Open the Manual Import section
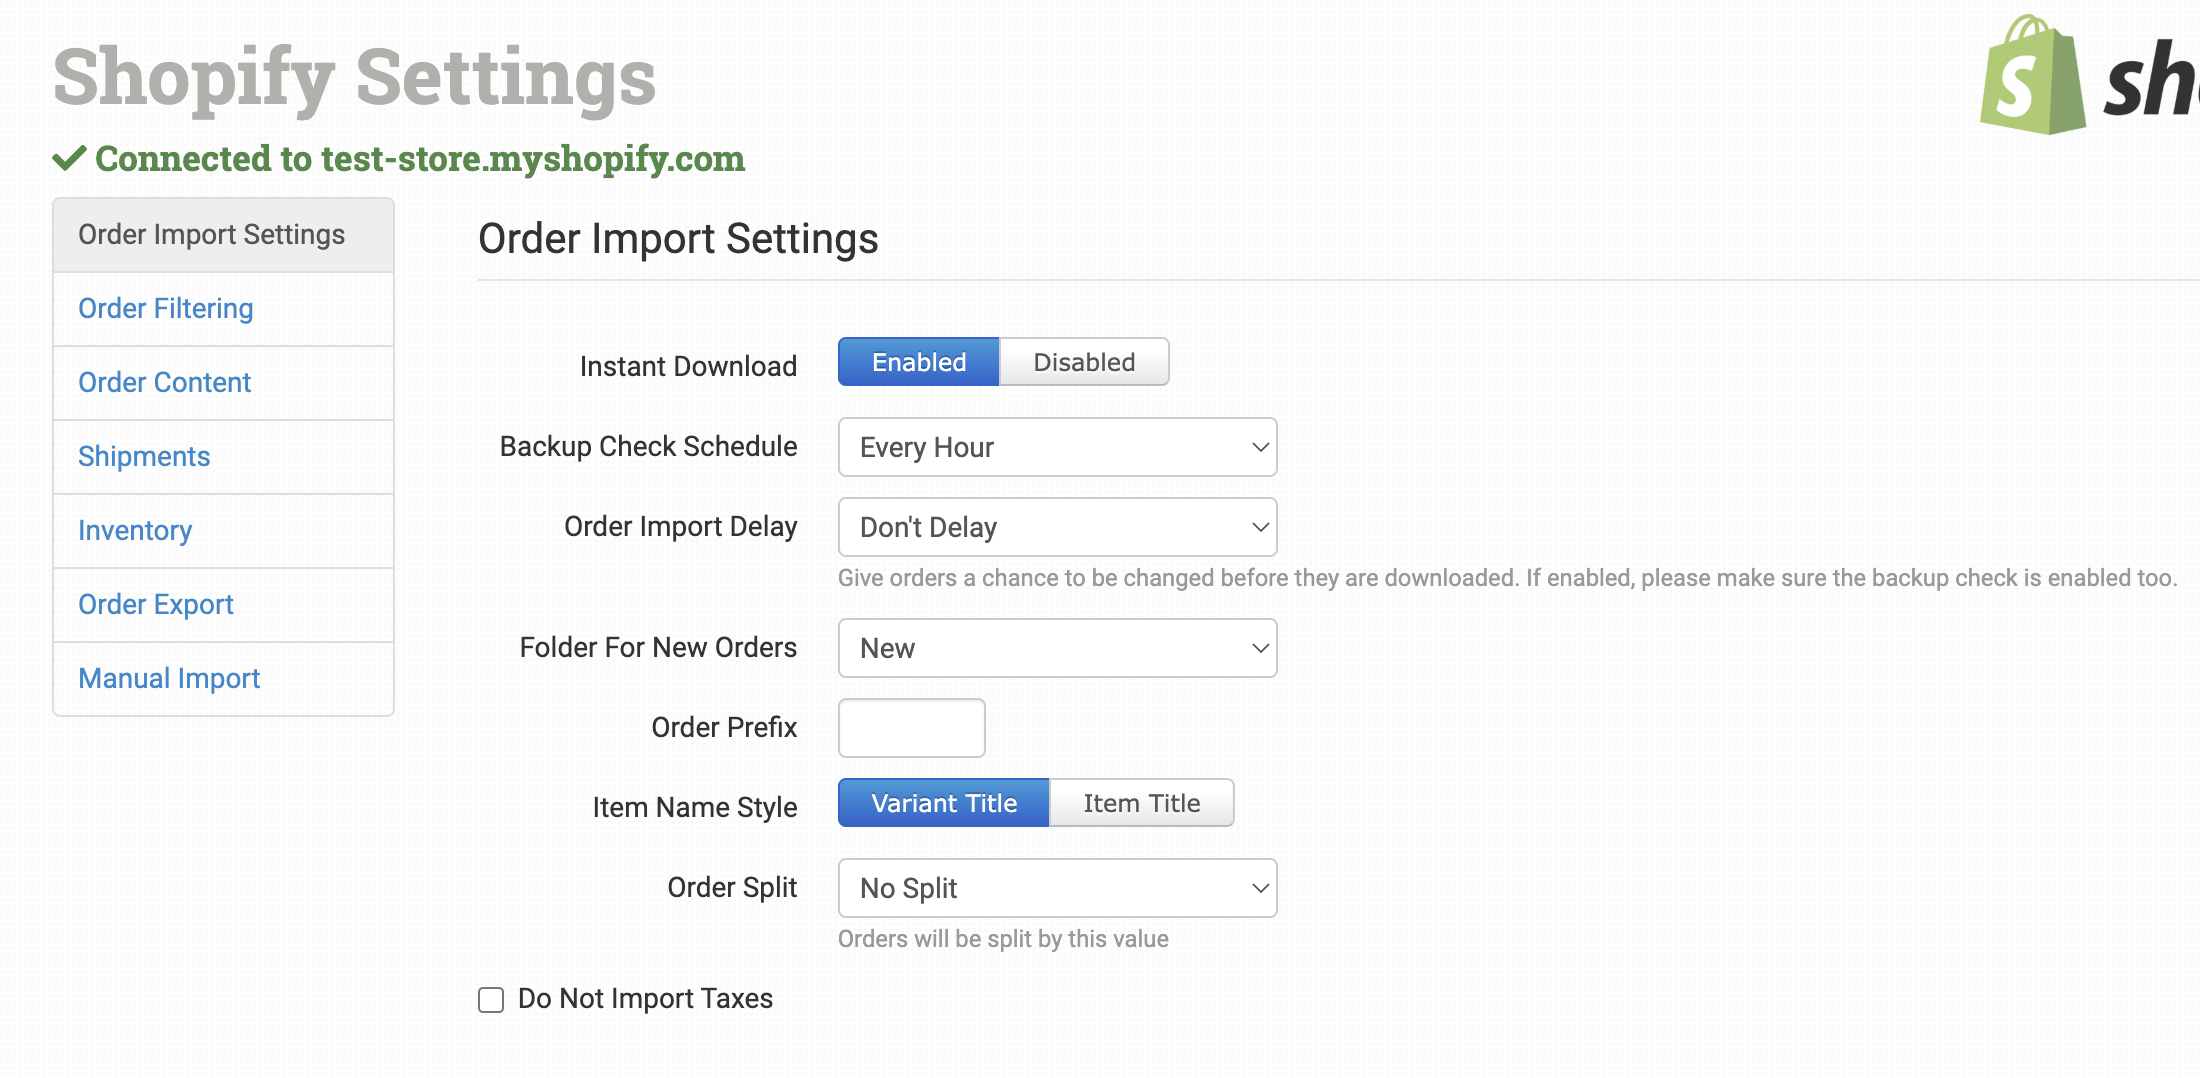The image size is (2200, 1078). pos(169,679)
